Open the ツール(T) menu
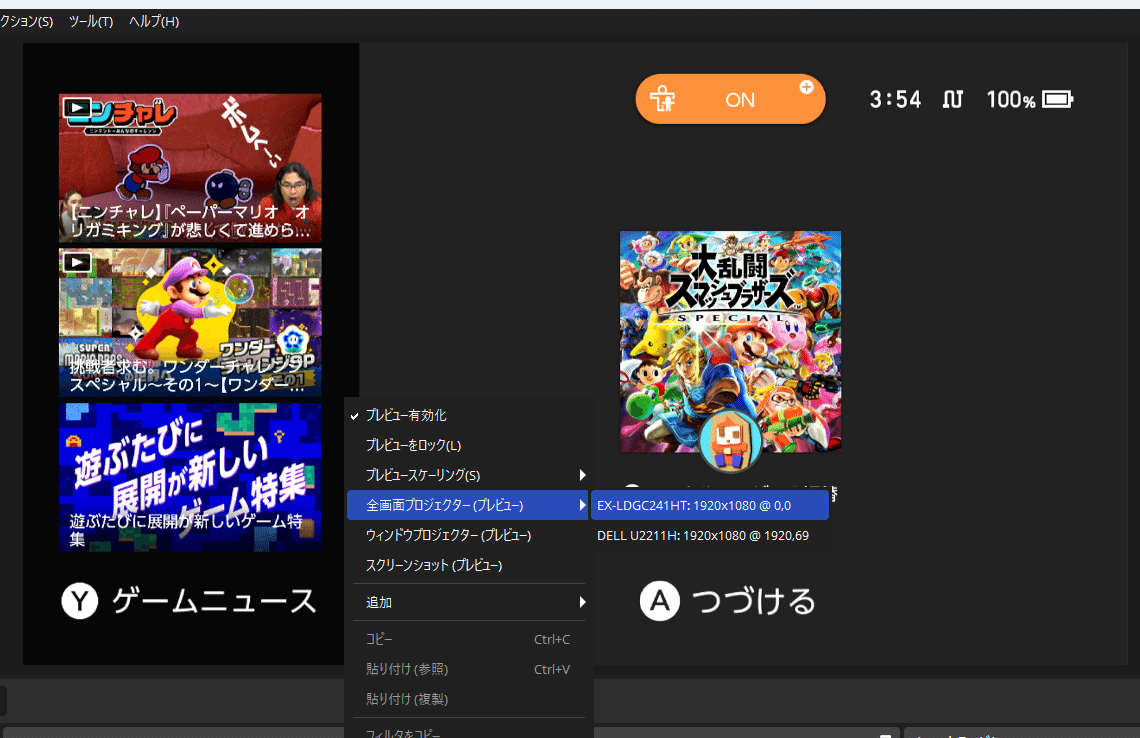The width and height of the screenshot is (1140, 738). click(91, 21)
